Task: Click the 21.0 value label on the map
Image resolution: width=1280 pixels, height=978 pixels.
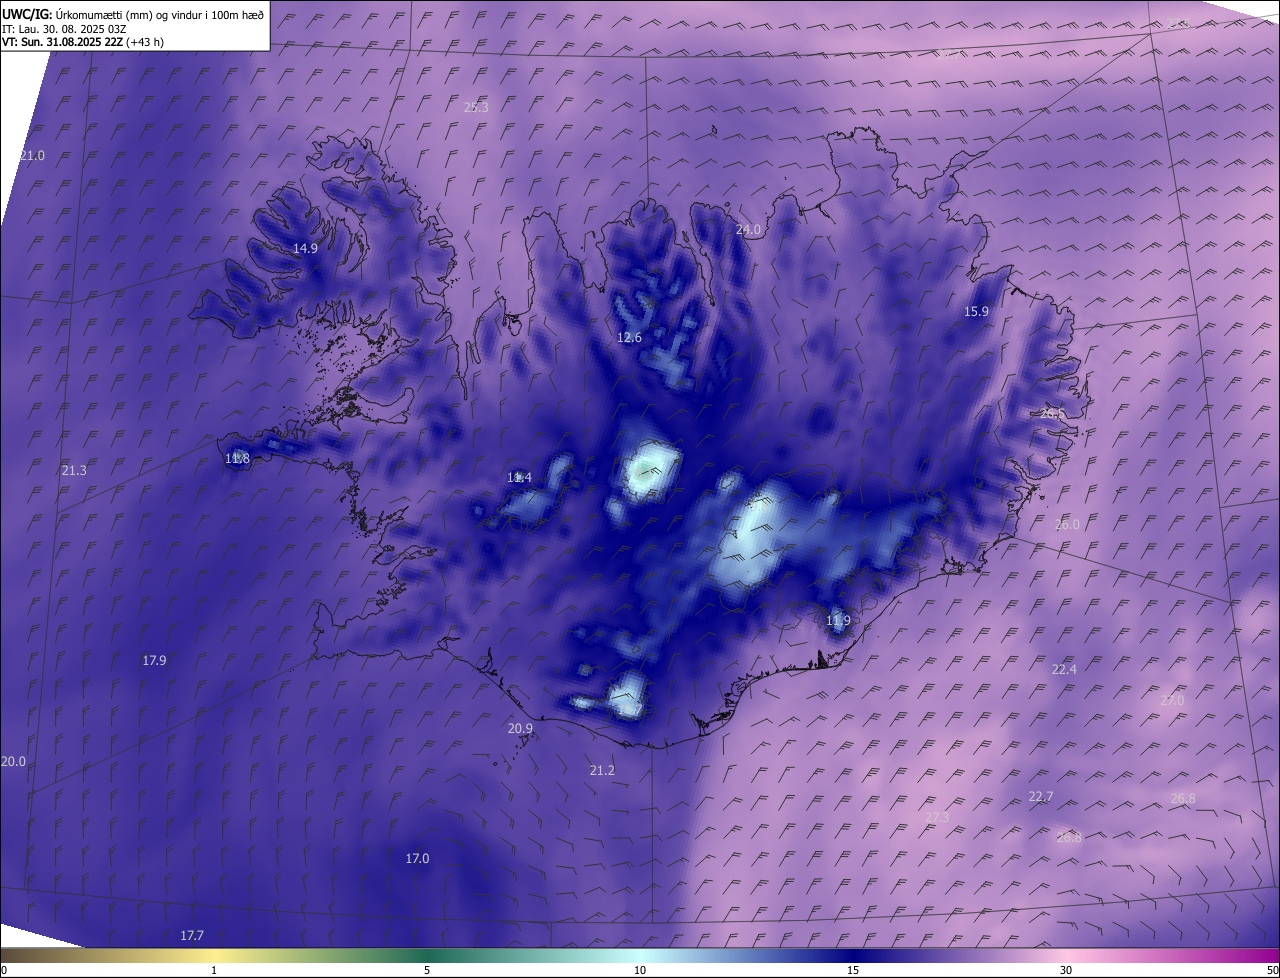Action: pos(32,156)
